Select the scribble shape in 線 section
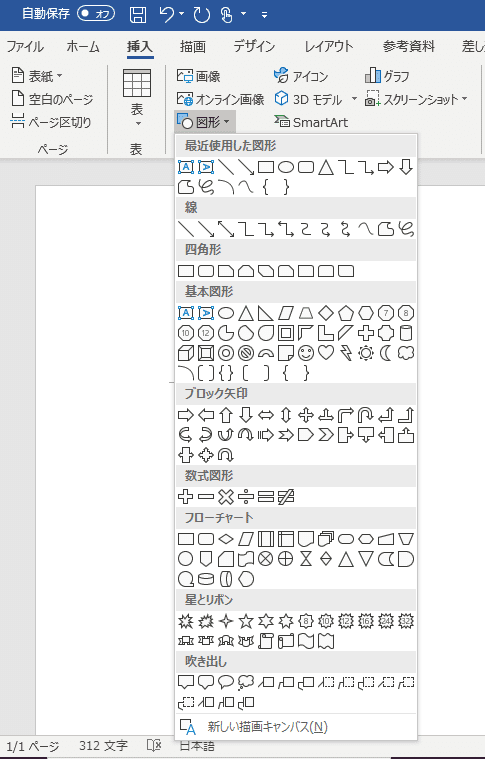 (x=406, y=229)
